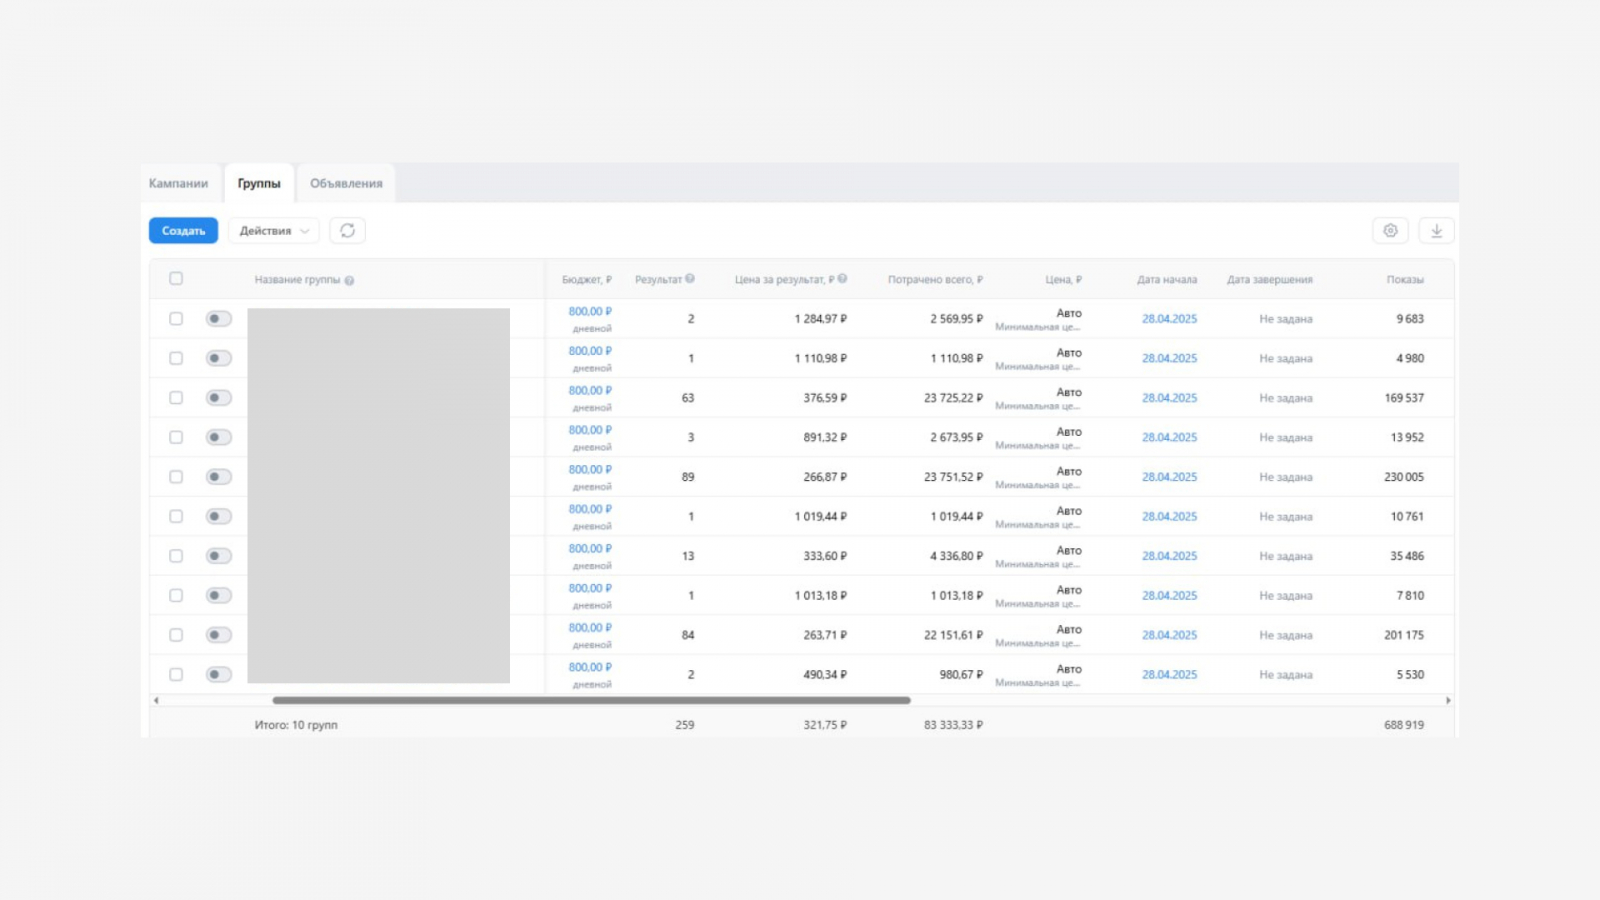Click Авто price in the 35 486 показы row
1600x900 pixels.
[1069, 551]
